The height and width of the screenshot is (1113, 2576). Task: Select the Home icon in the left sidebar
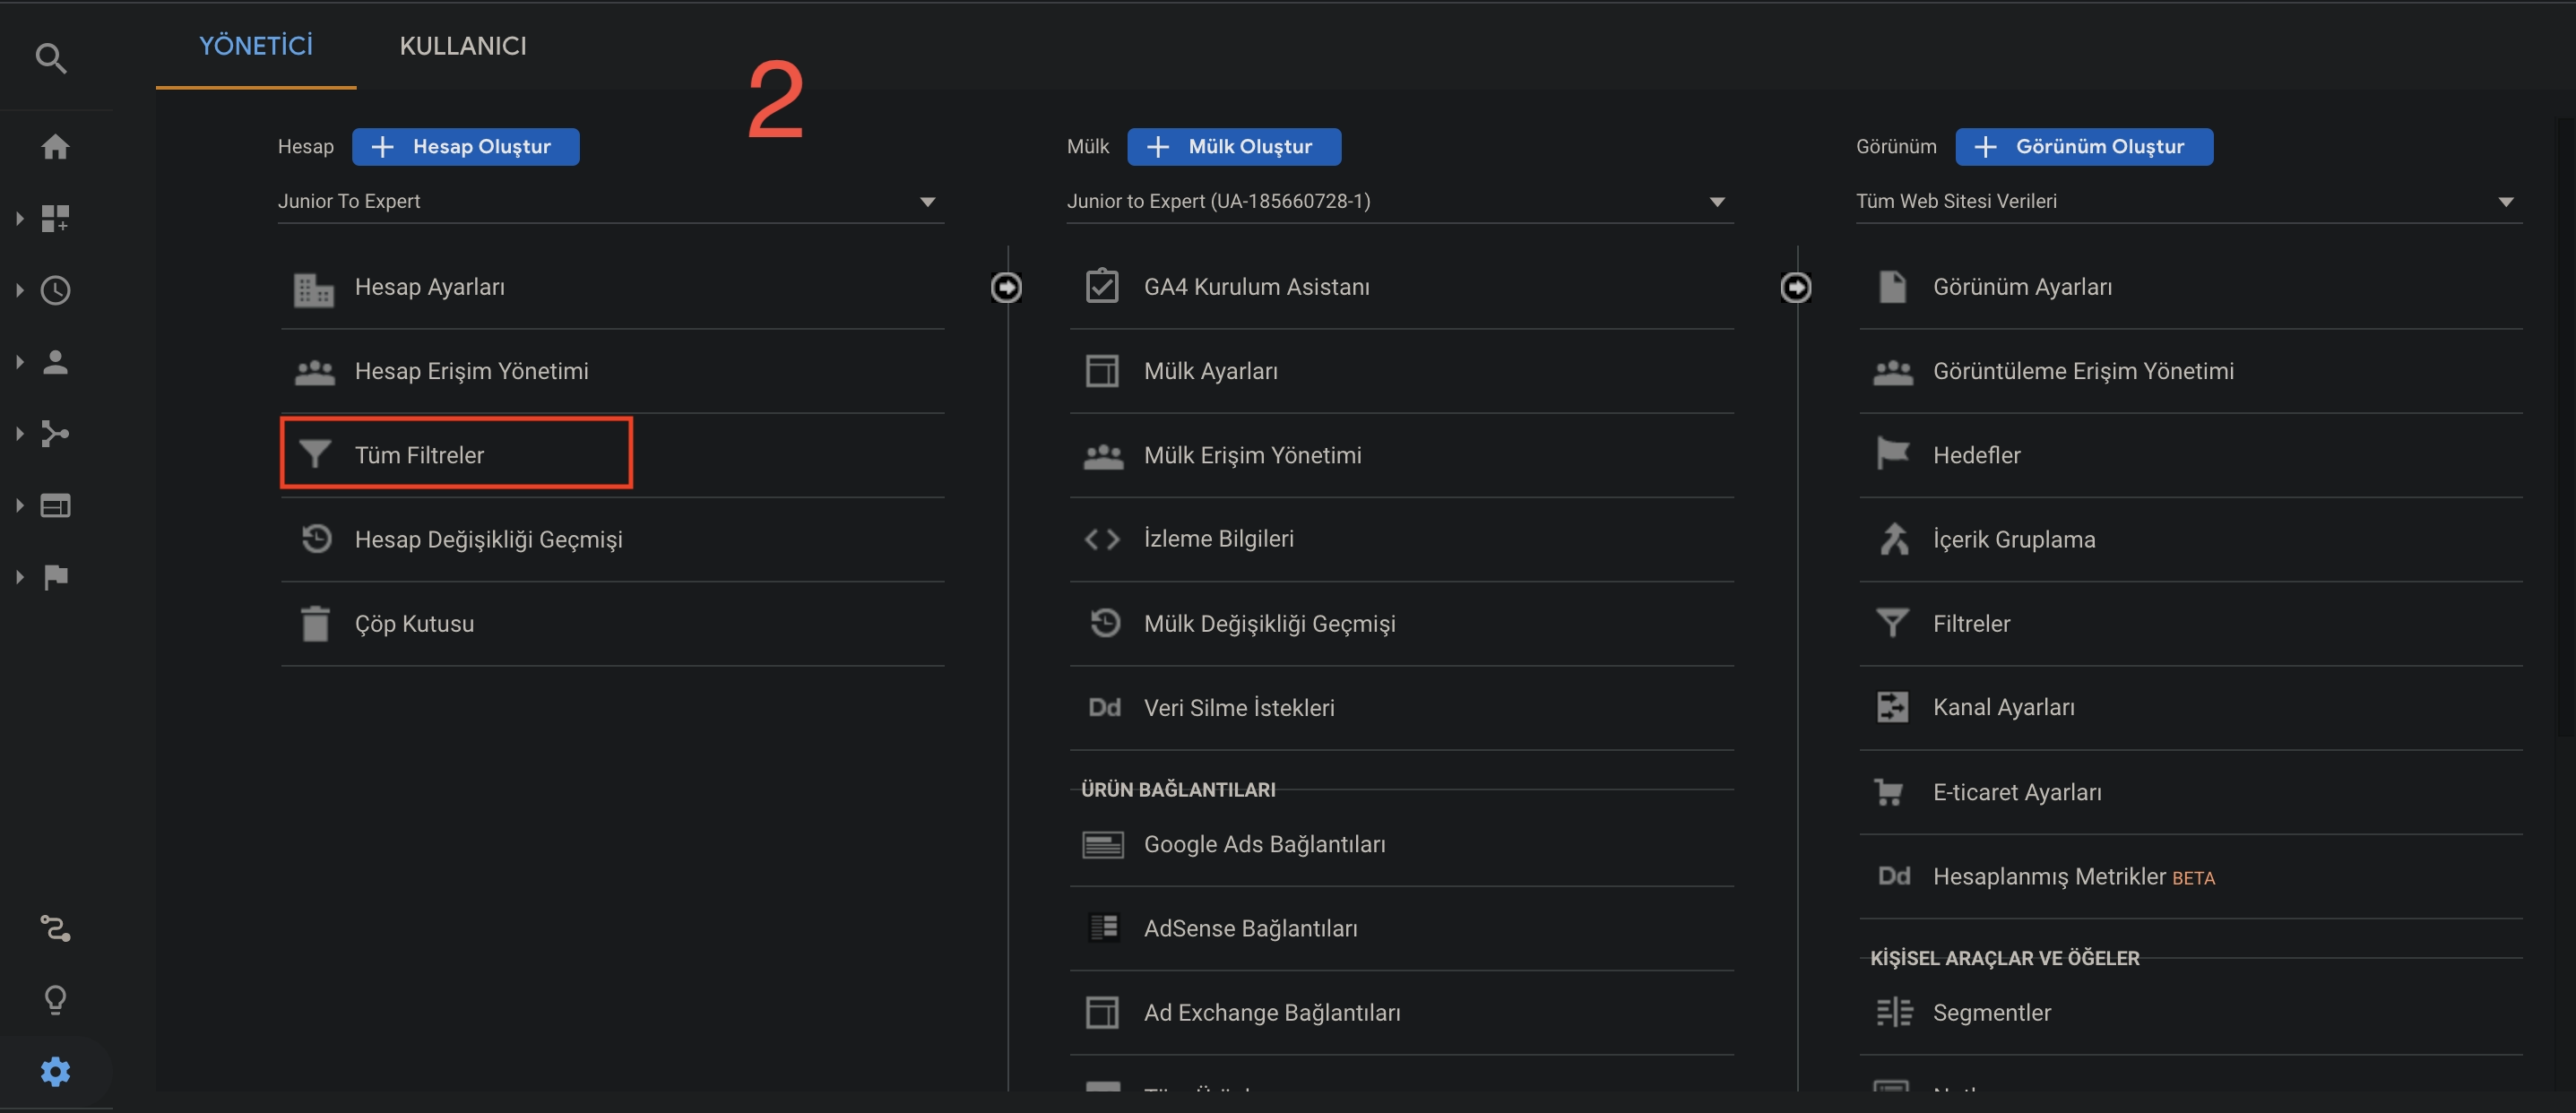(x=56, y=146)
